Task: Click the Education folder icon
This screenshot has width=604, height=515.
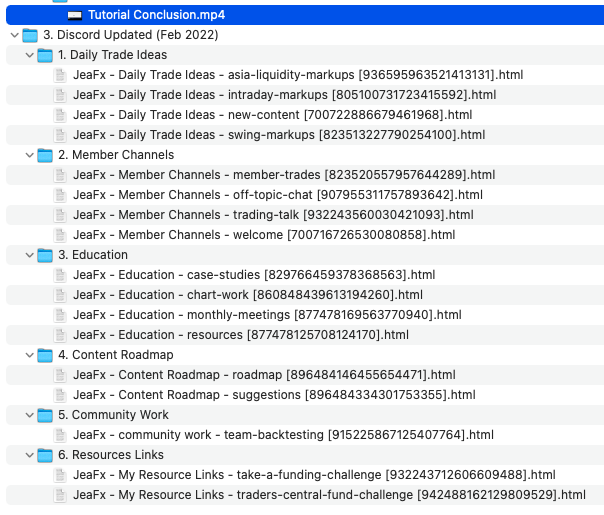Action: 45,255
